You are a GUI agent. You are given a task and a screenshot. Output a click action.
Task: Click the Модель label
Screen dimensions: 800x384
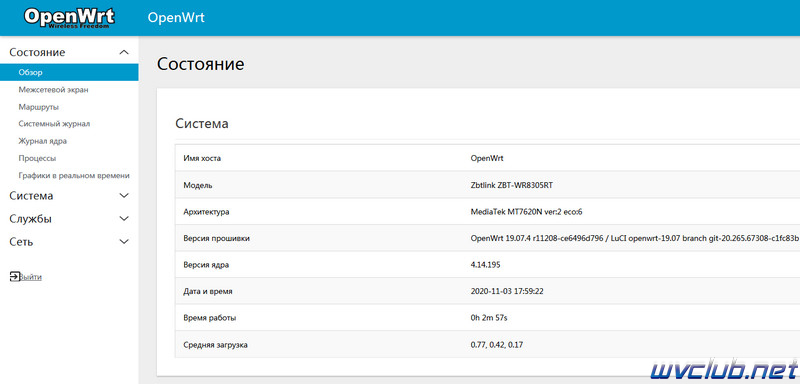point(198,185)
